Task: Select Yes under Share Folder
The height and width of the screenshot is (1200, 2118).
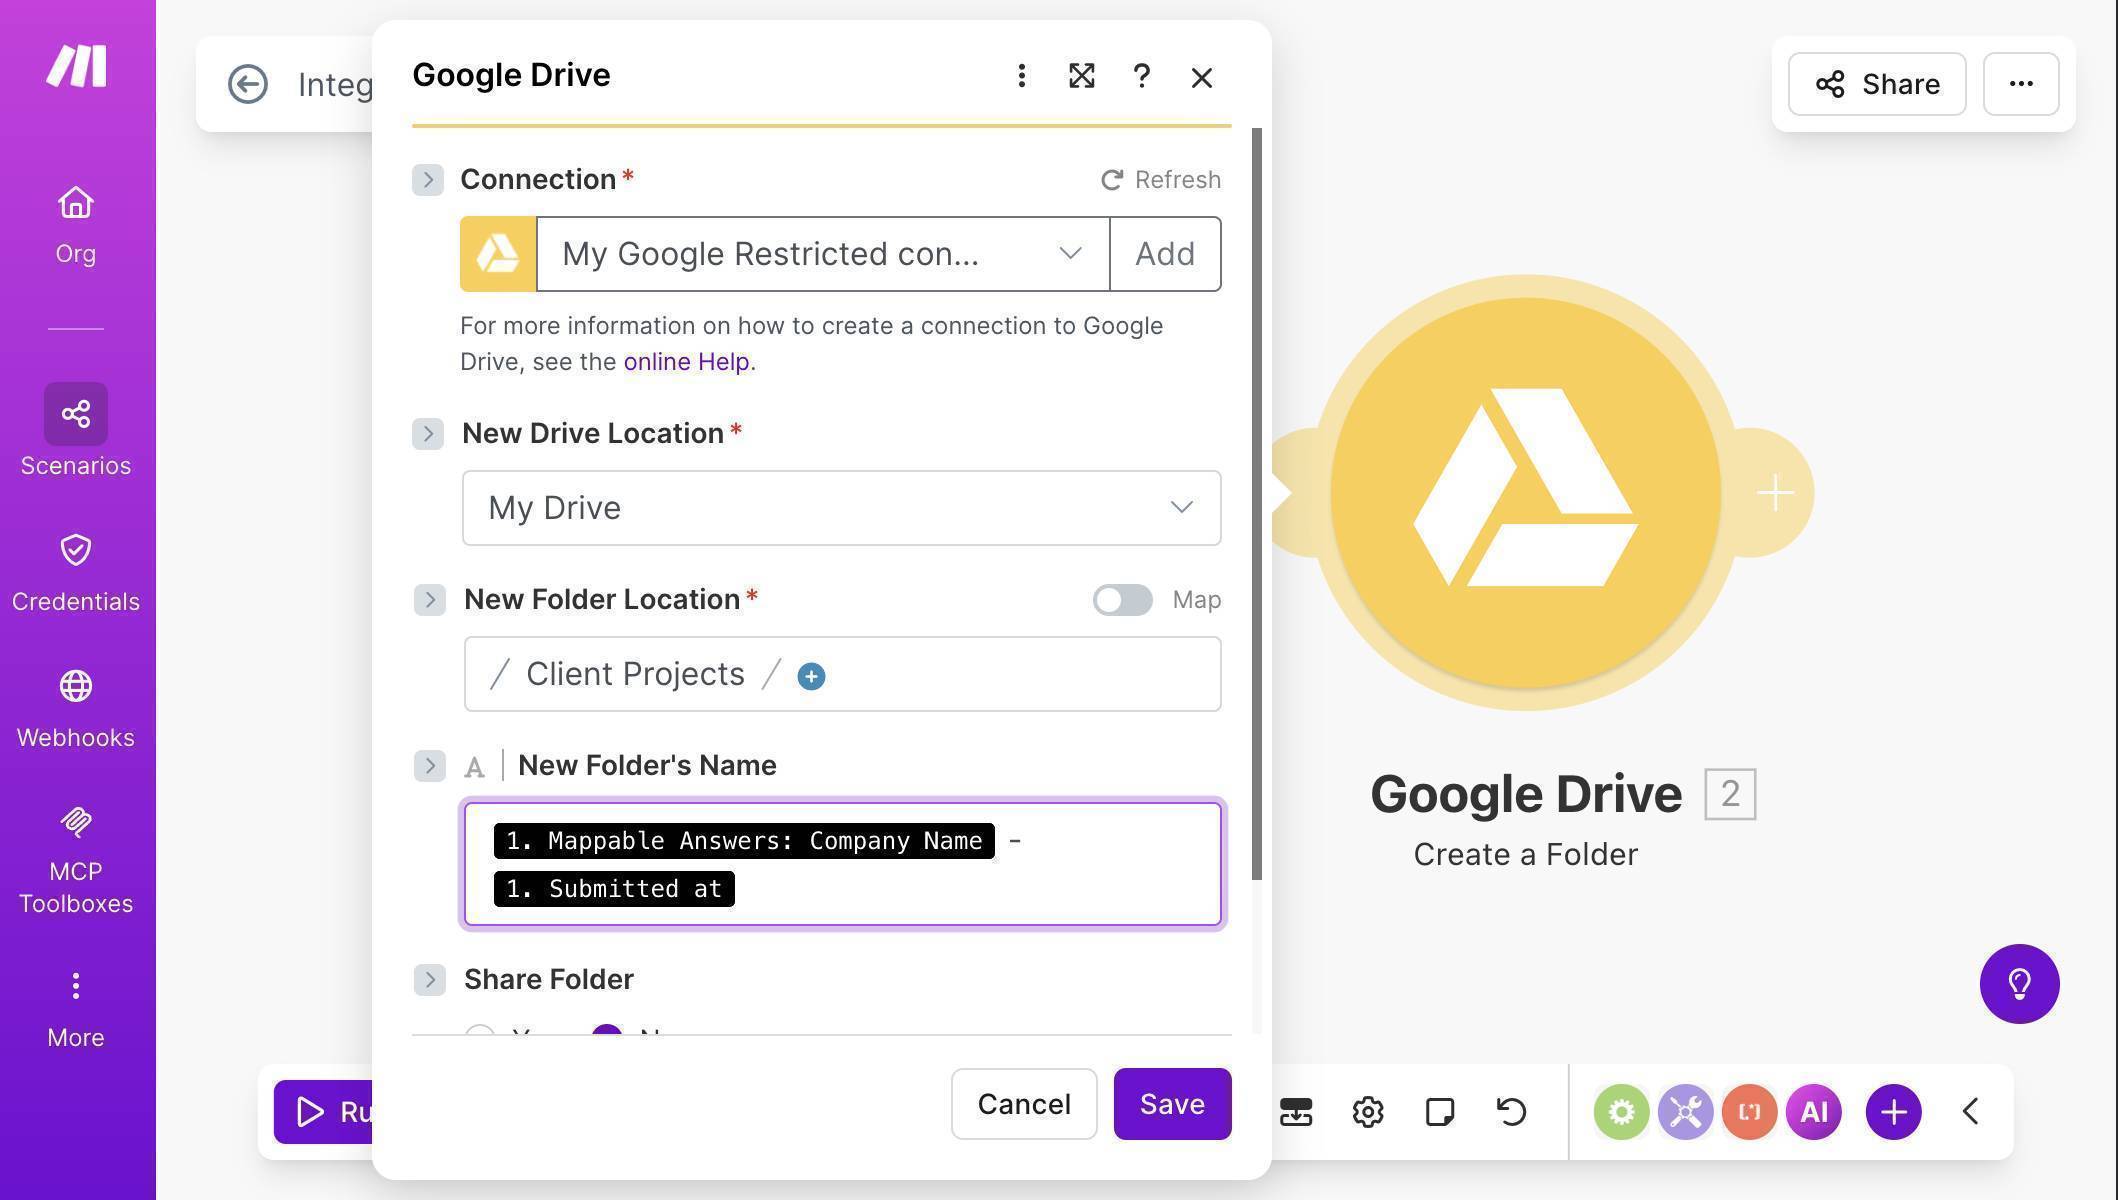Action: 480,1035
